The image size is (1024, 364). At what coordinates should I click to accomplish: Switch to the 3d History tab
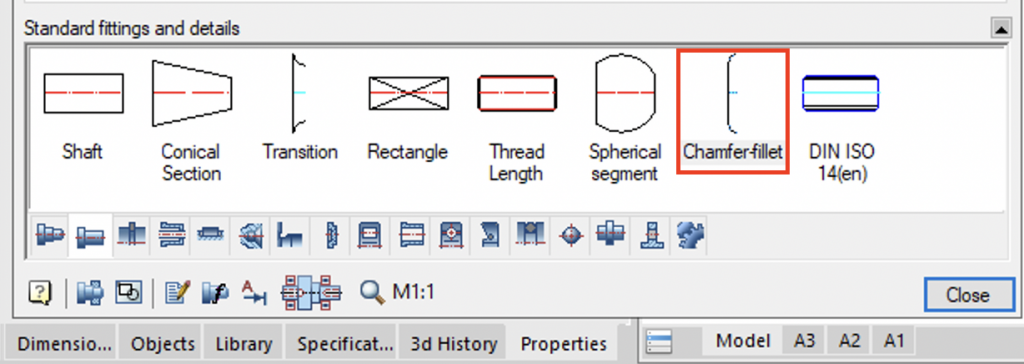453,343
